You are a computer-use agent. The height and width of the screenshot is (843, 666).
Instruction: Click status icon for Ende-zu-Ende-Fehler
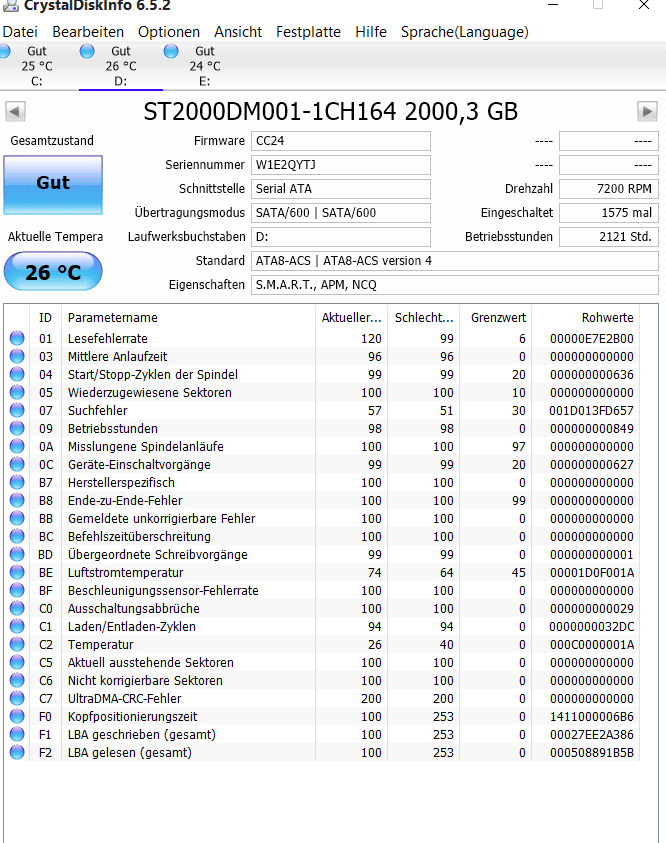[x=17, y=500]
